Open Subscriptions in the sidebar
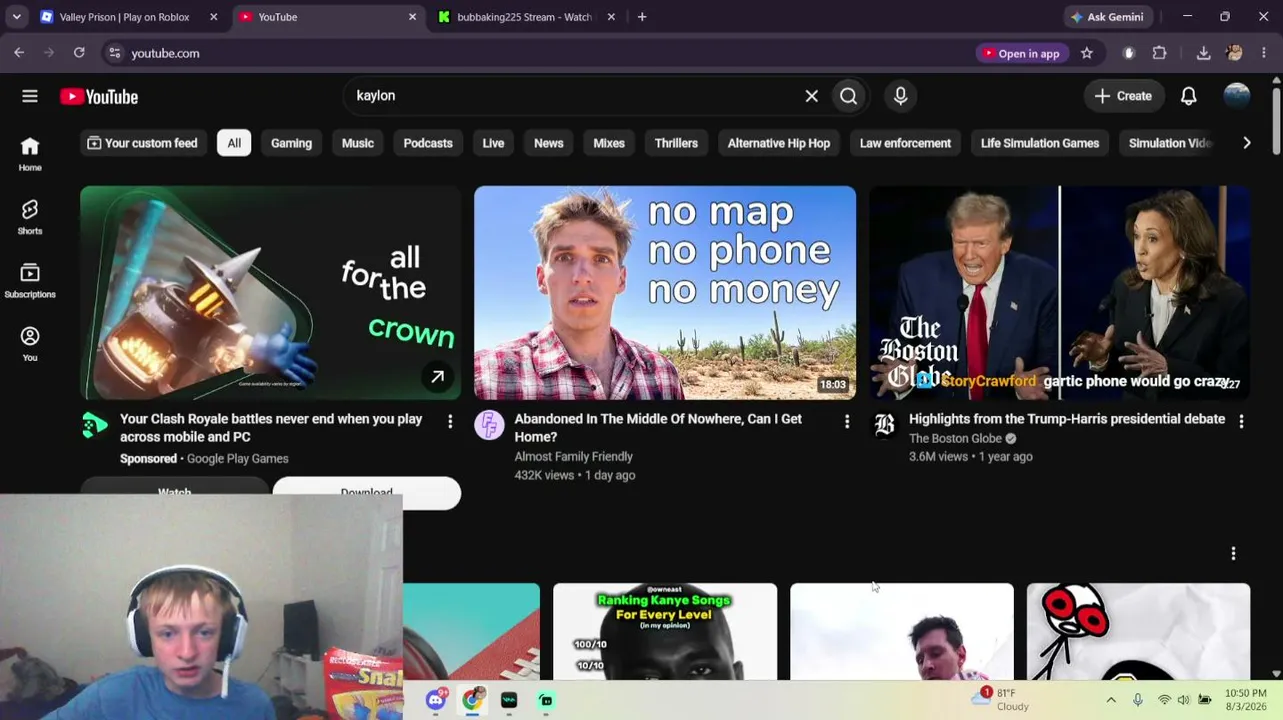This screenshot has width=1283, height=720. 30,280
